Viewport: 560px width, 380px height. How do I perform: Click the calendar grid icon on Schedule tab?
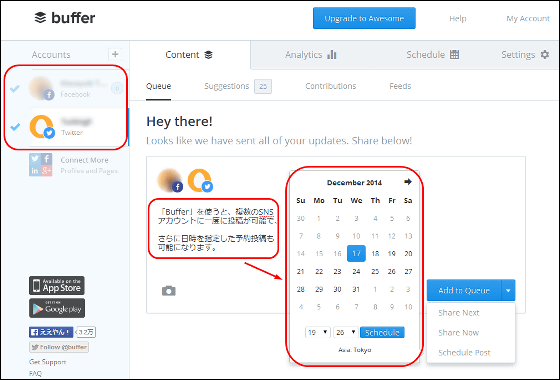[x=454, y=54]
